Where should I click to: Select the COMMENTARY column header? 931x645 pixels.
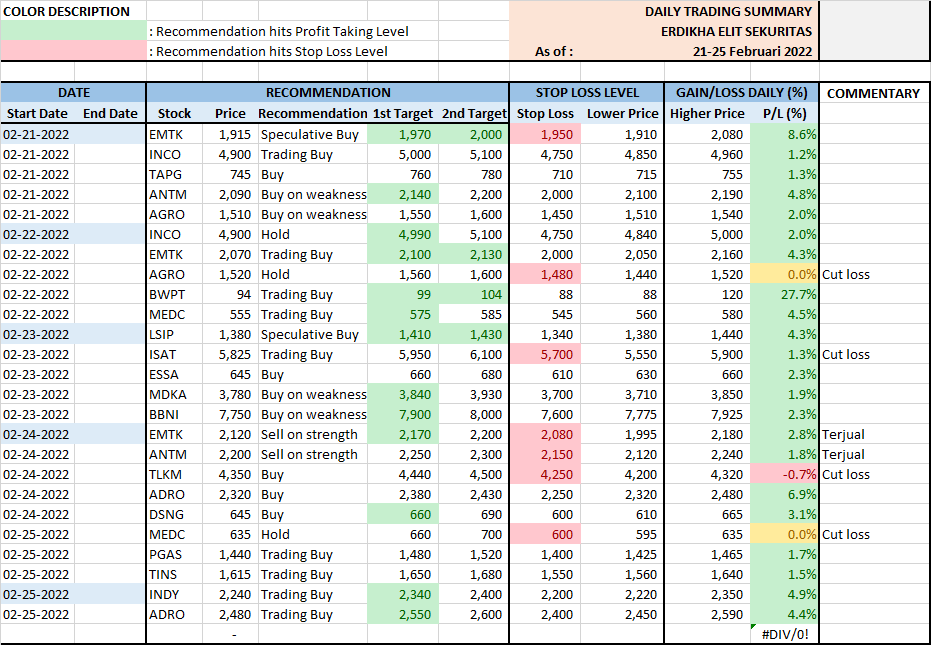click(x=873, y=93)
